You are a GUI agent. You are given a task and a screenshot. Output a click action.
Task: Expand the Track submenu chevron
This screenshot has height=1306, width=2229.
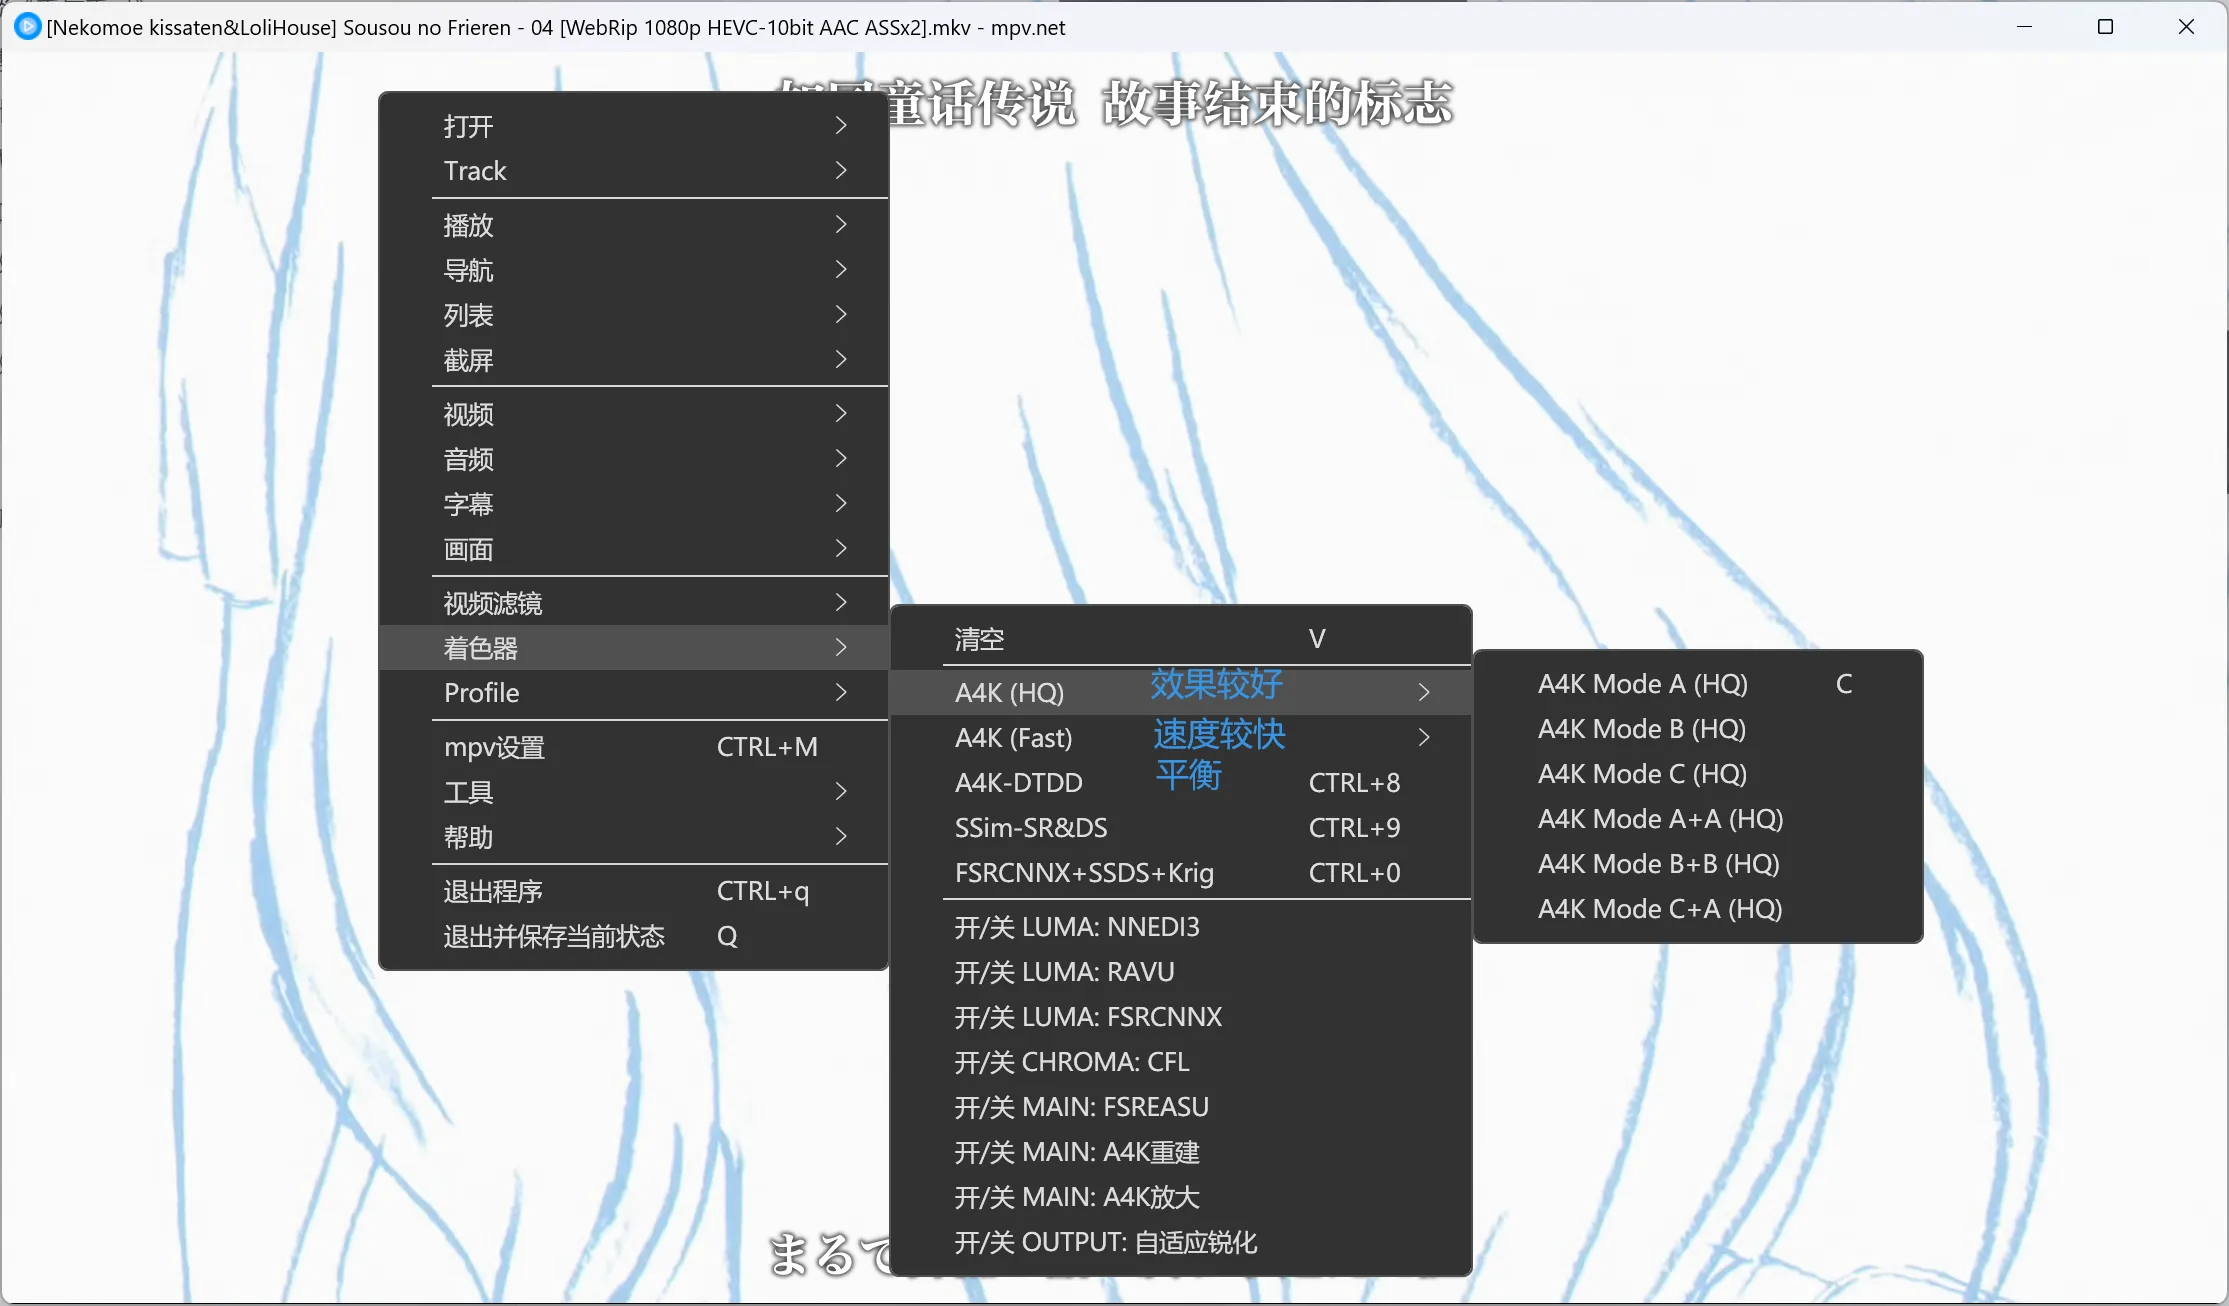[x=840, y=171]
